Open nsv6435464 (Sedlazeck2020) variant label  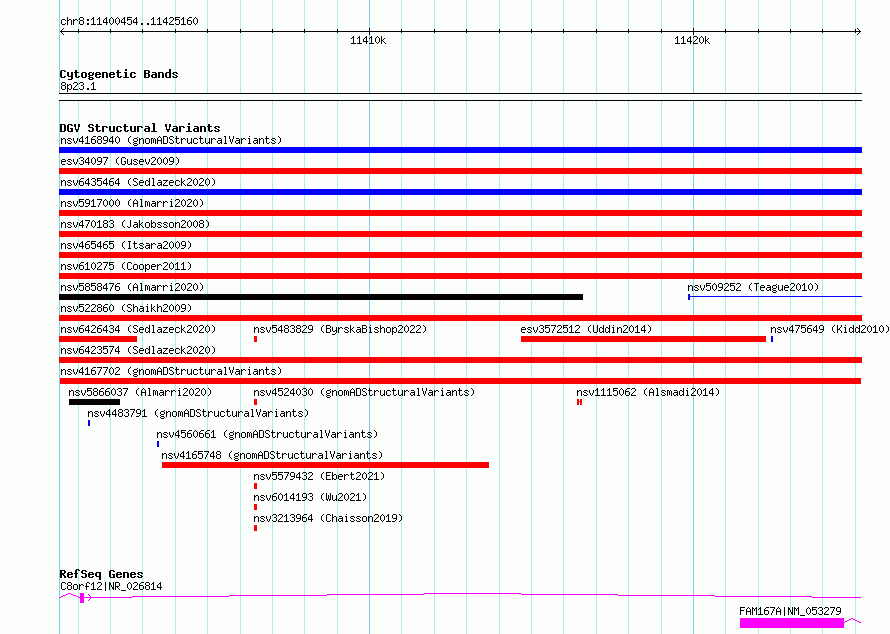pos(138,182)
